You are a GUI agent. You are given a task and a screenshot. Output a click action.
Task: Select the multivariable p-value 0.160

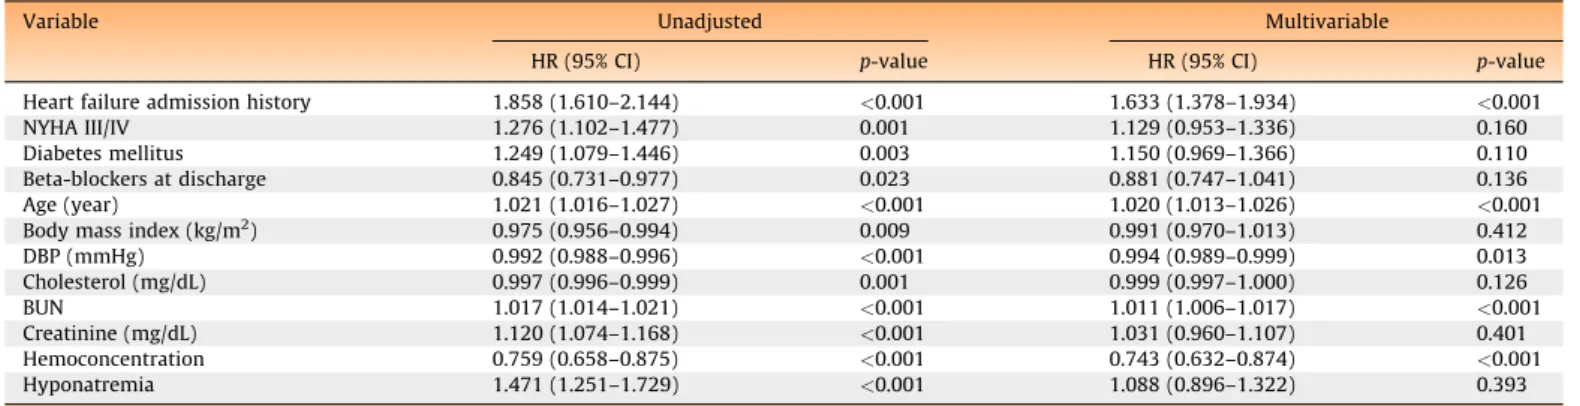click(x=1502, y=128)
